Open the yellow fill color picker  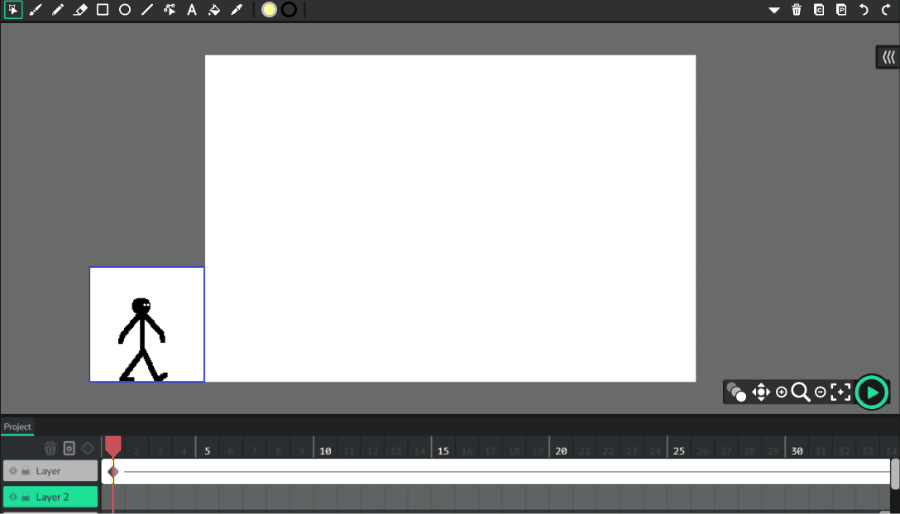(269, 10)
